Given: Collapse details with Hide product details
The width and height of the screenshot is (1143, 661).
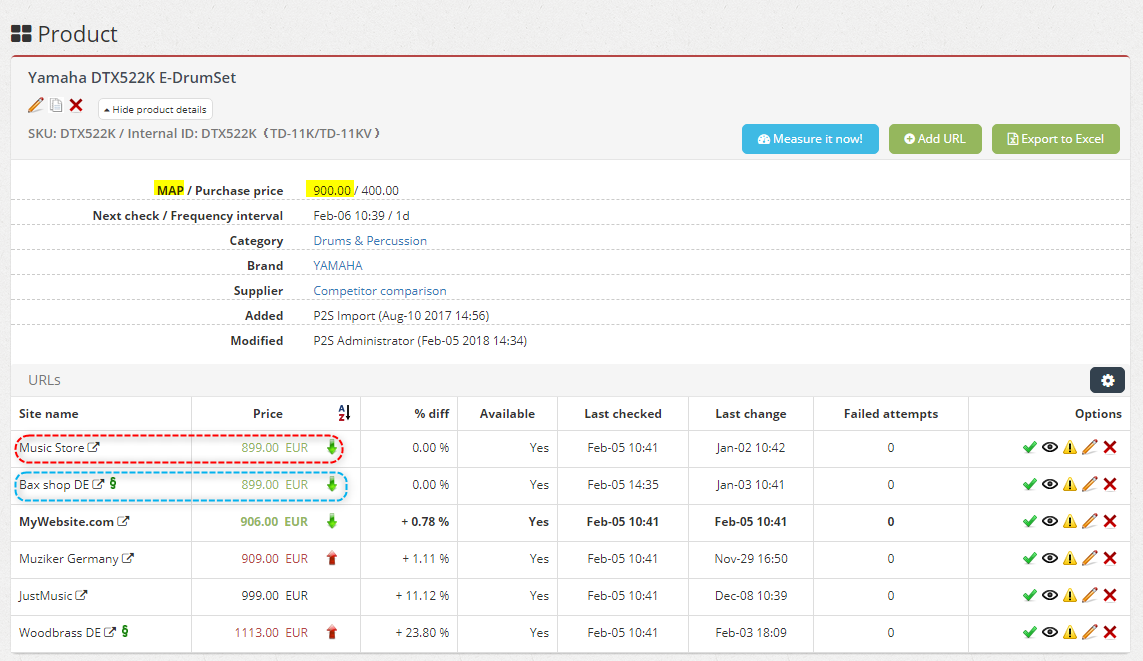Looking at the screenshot, I should pyautogui.click(x=155, y=109).
